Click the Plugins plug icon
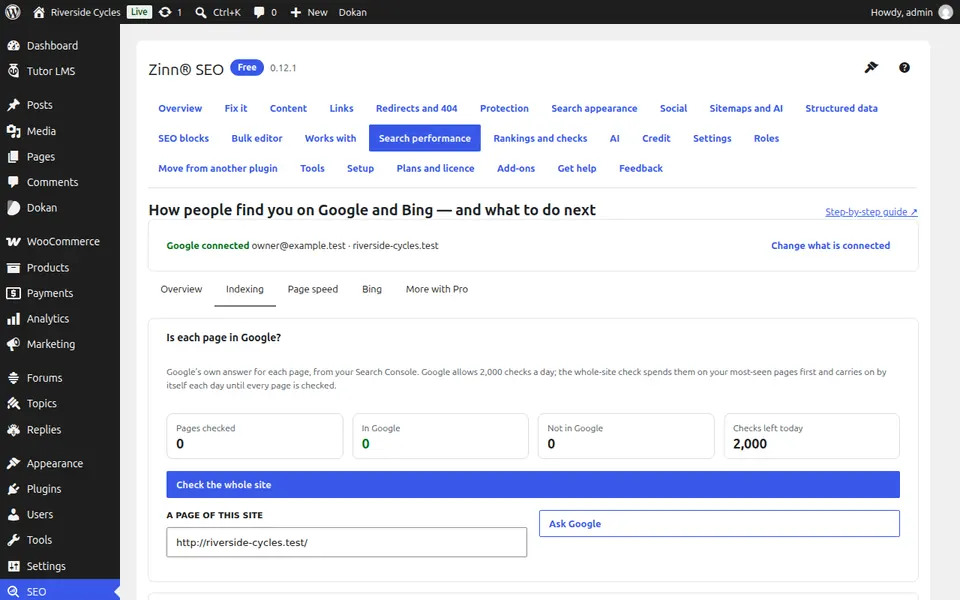The width and height of the screenshot is (960, 600). [13, 489]
